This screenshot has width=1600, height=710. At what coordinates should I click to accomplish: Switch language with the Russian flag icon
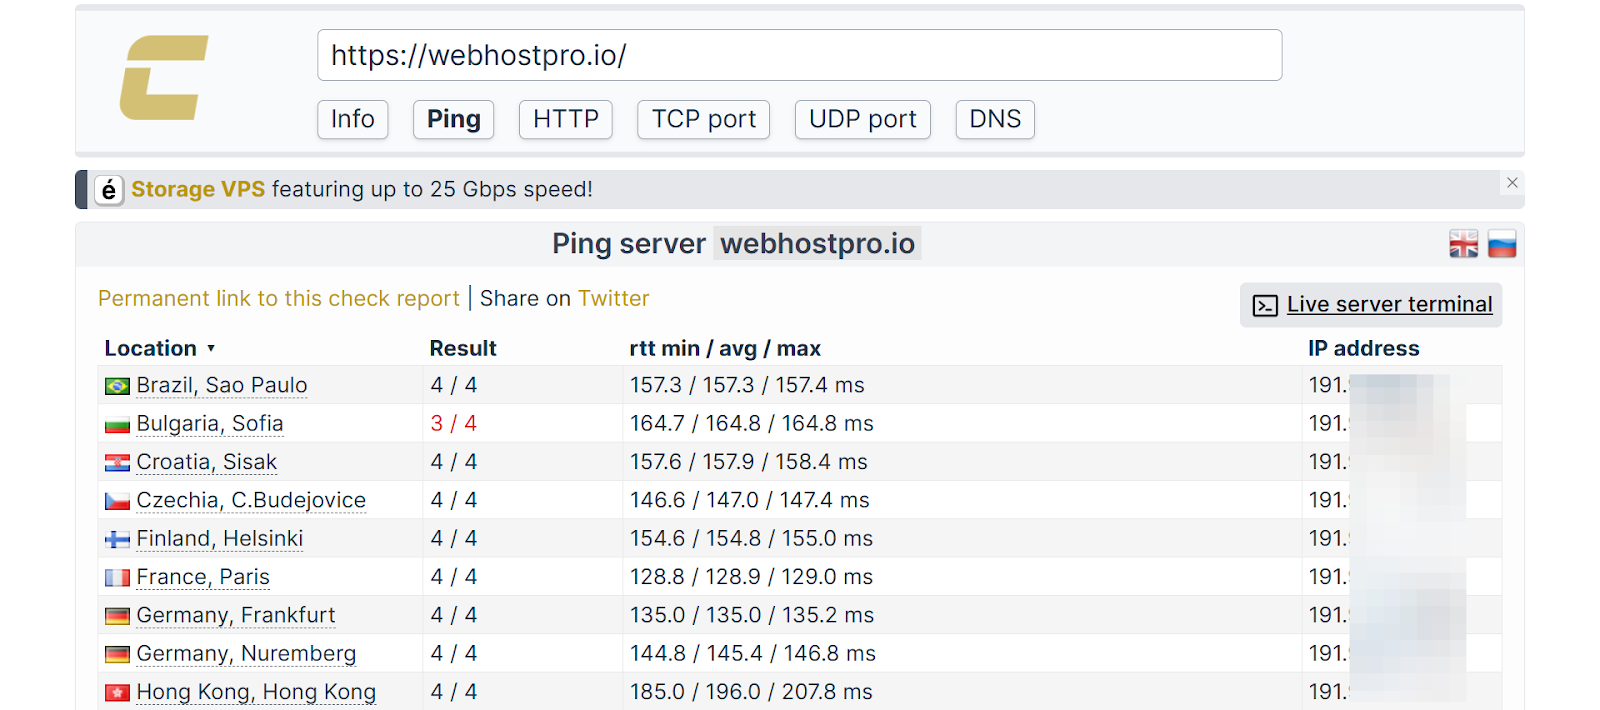(1502, 244)
